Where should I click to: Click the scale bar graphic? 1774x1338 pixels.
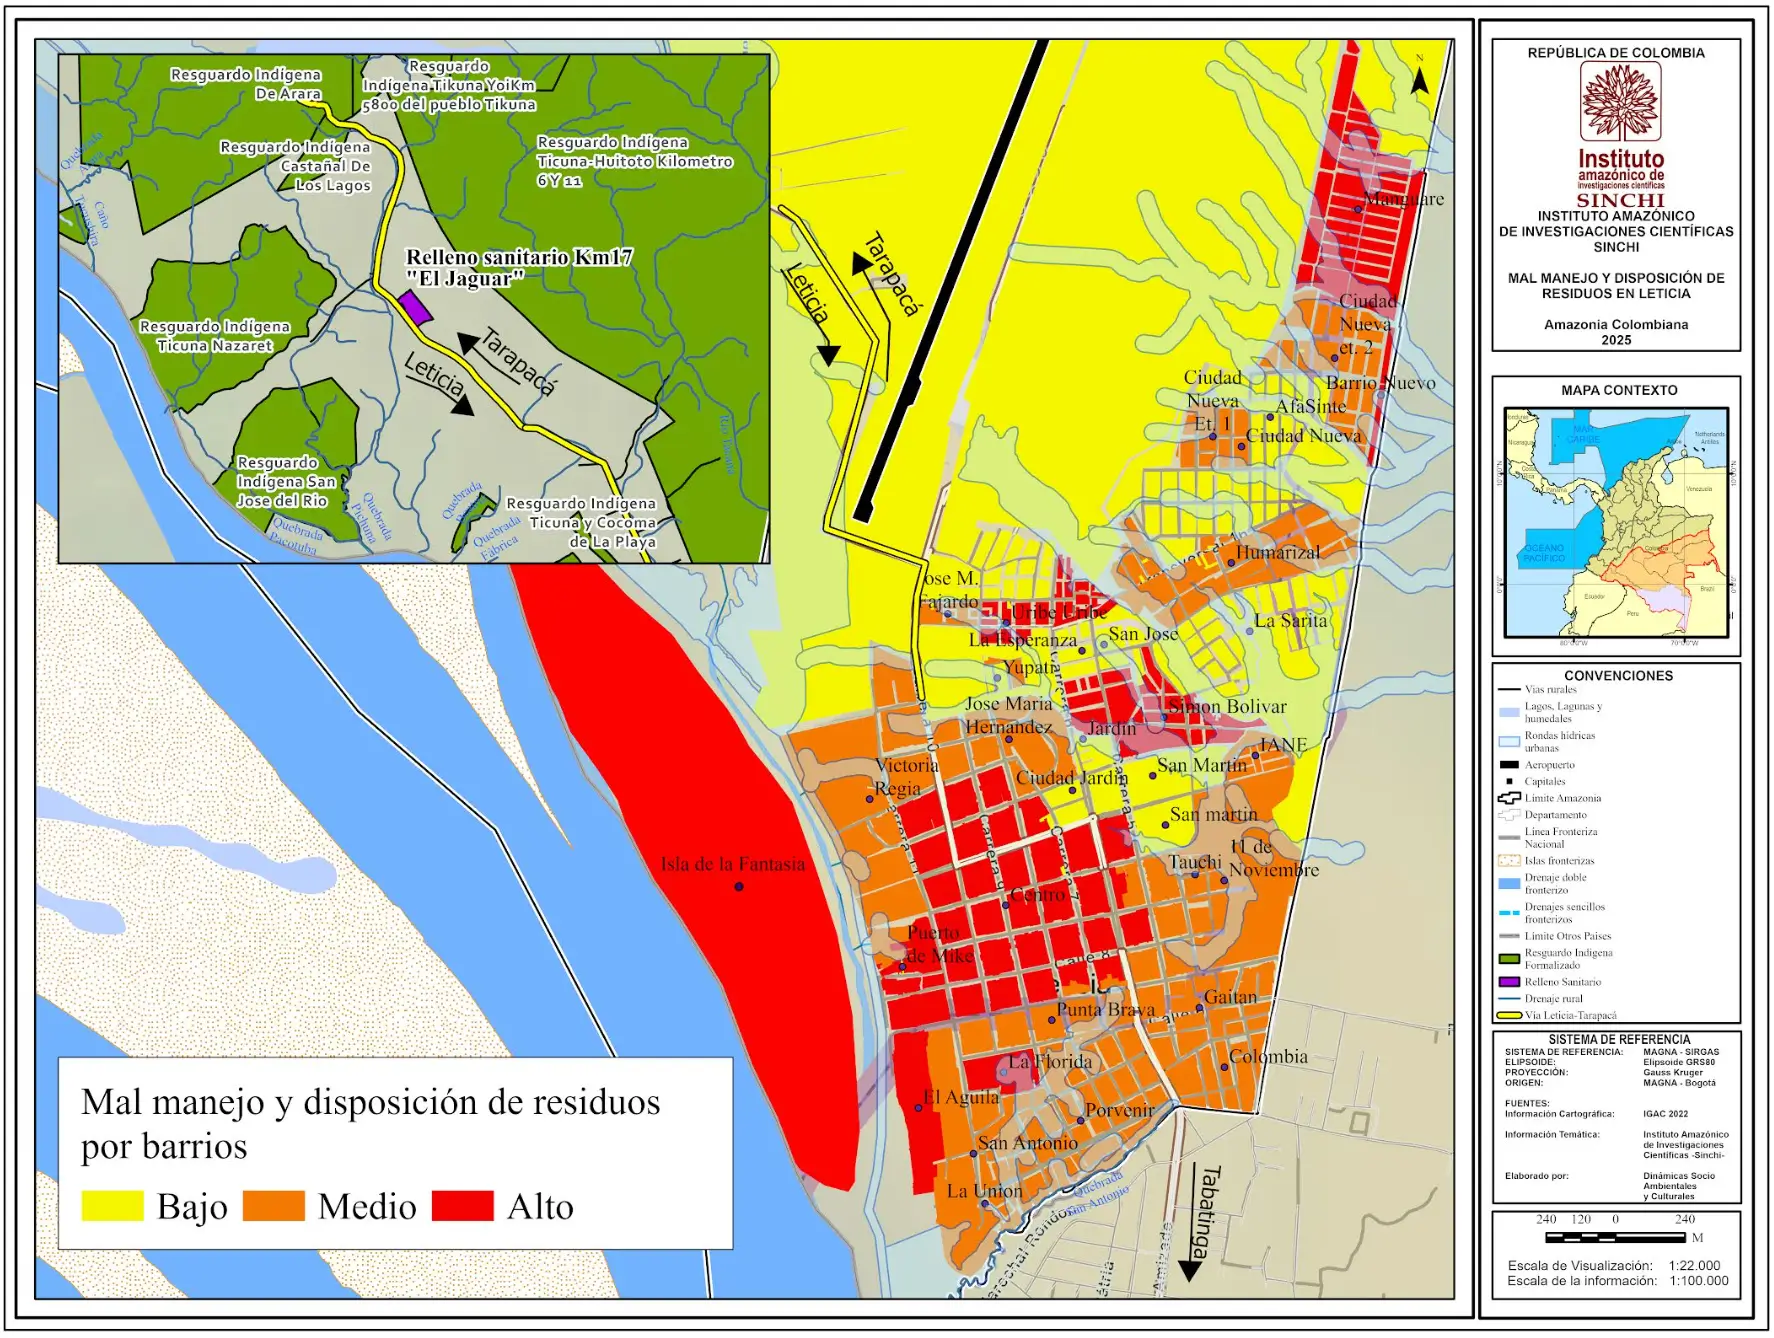coord(1615,1237)
